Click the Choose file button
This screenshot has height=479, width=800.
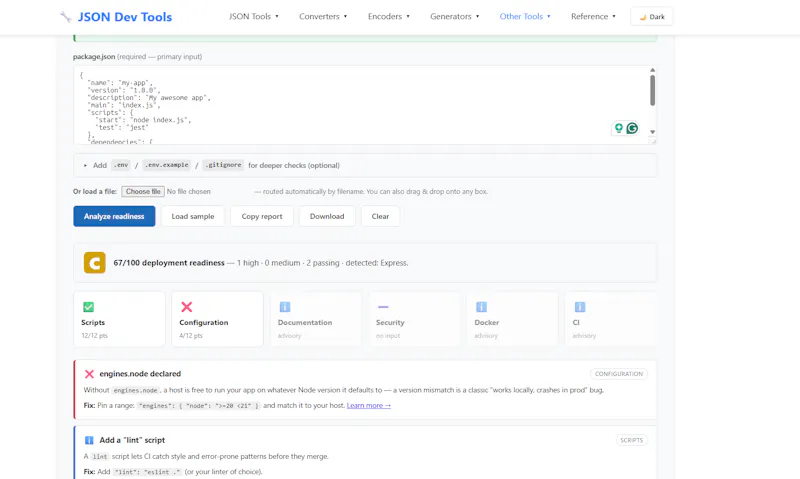pos(143,191)
